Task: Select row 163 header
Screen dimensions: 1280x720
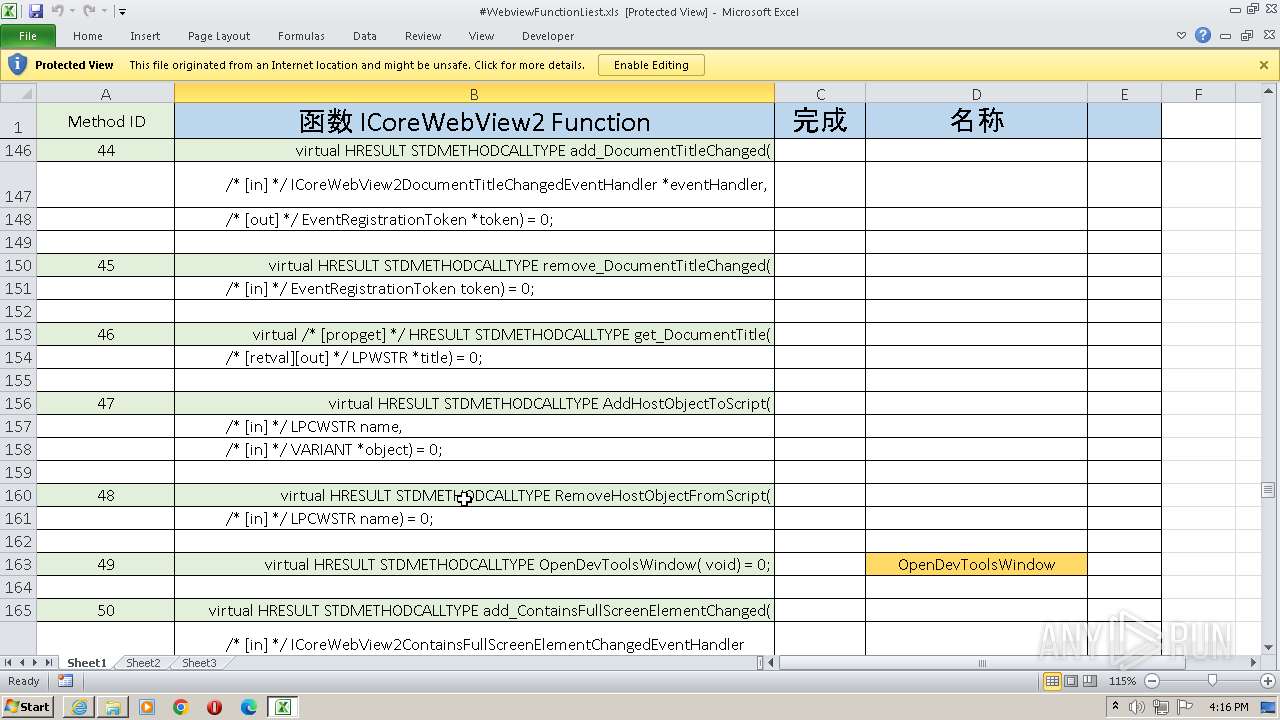Action: point(18,564)
